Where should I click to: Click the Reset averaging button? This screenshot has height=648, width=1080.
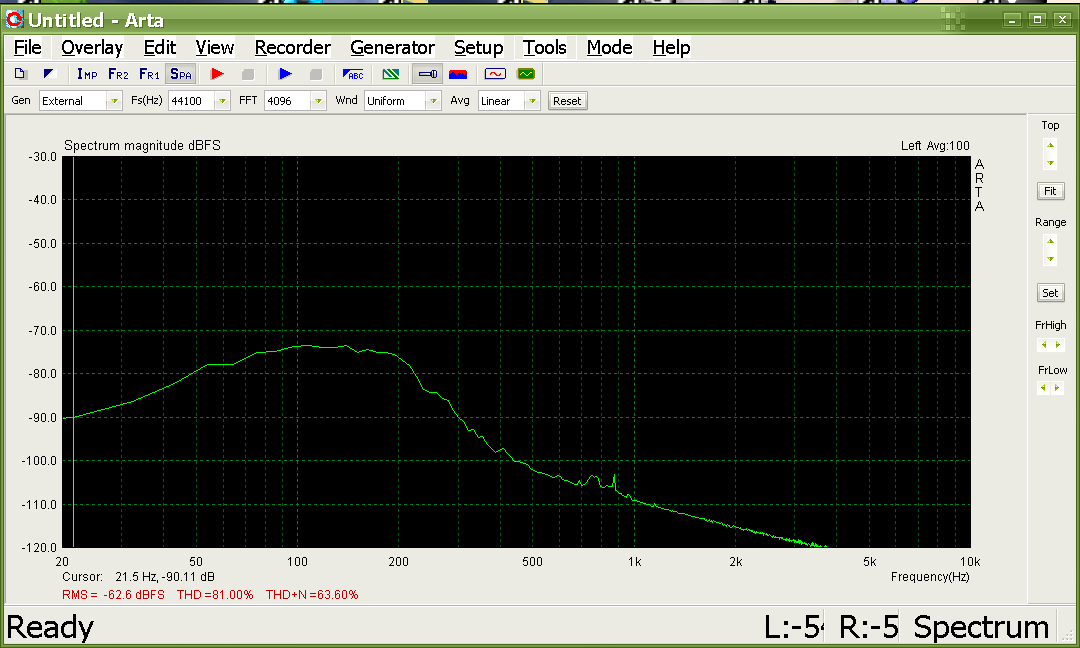tap(567, 101)
